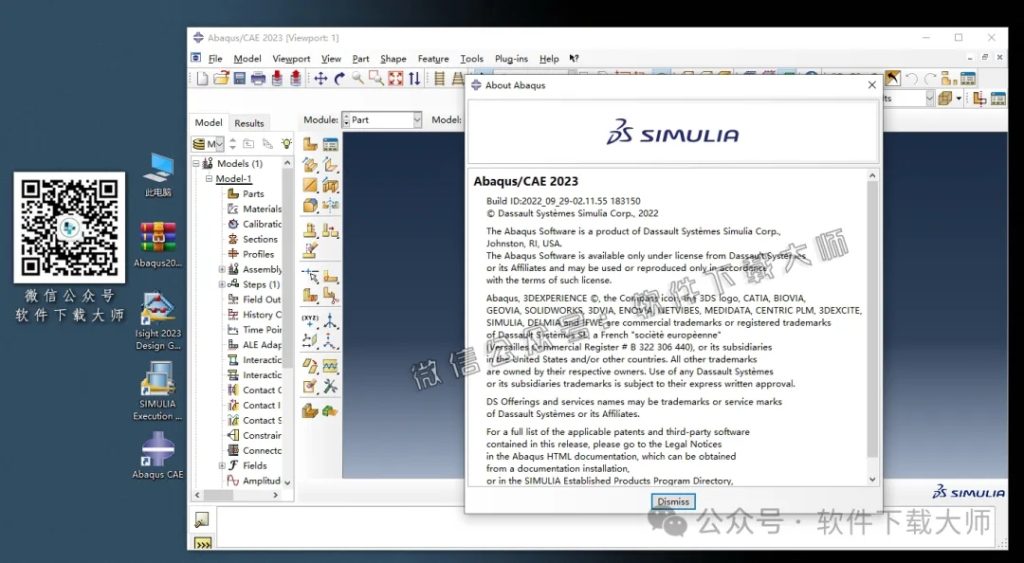Viewport: 1024px width, 563px height.
Task: Click the command prompt input area
Action: pos(605,526)
